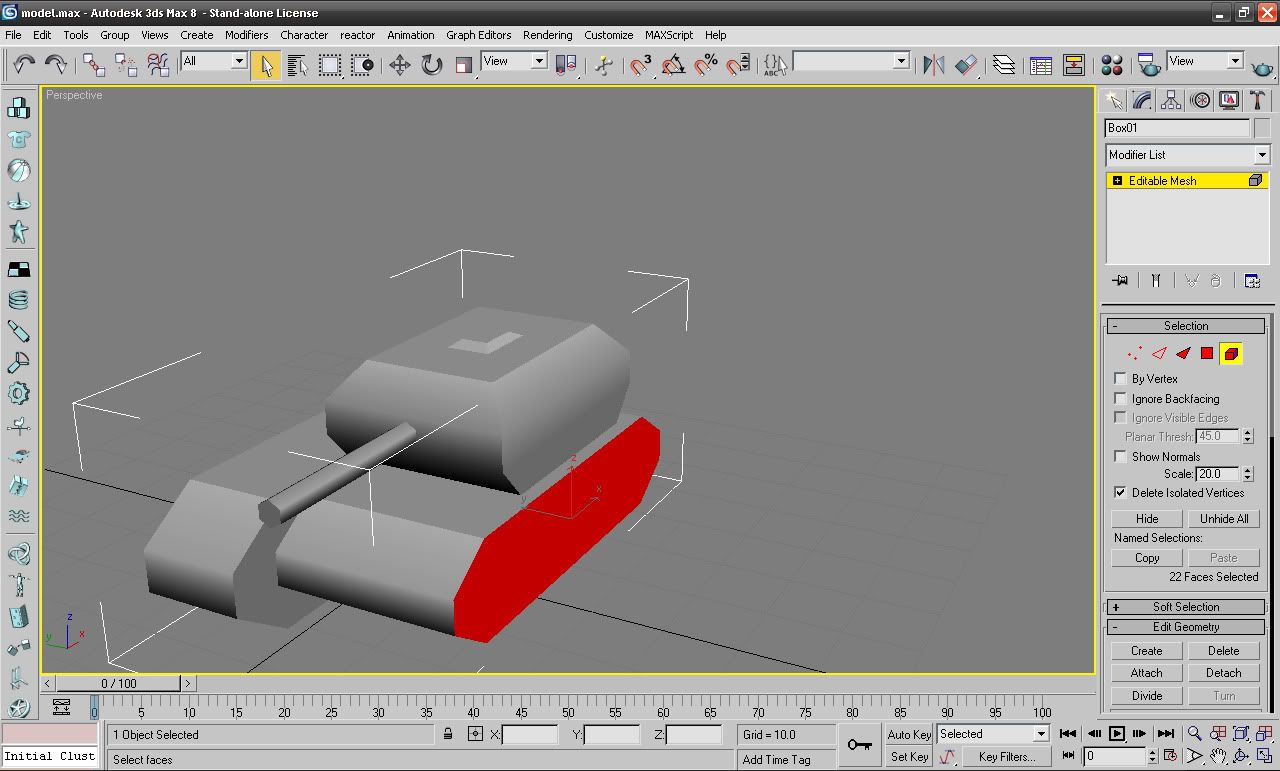Activate Select and Move tool
Screen dimensions: 1280x771
400,65
